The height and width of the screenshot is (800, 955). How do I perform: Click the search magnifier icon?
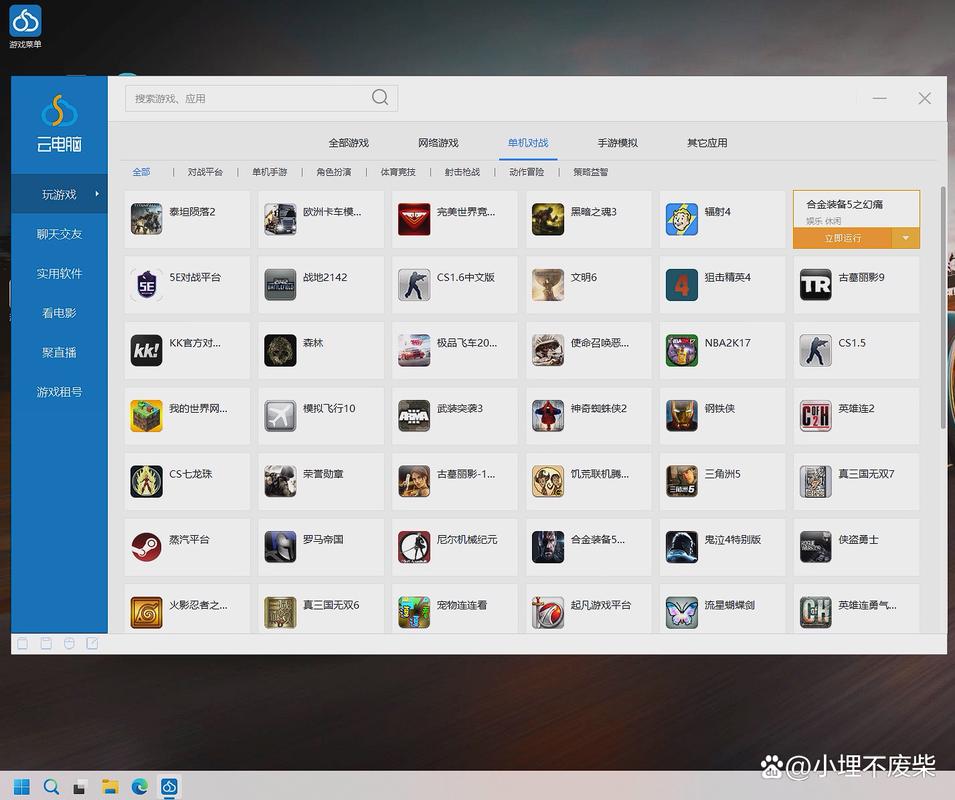point(380,97)
